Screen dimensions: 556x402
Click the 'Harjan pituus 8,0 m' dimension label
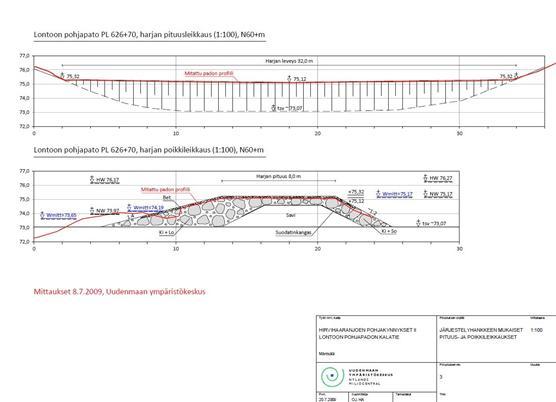(278, 176)
